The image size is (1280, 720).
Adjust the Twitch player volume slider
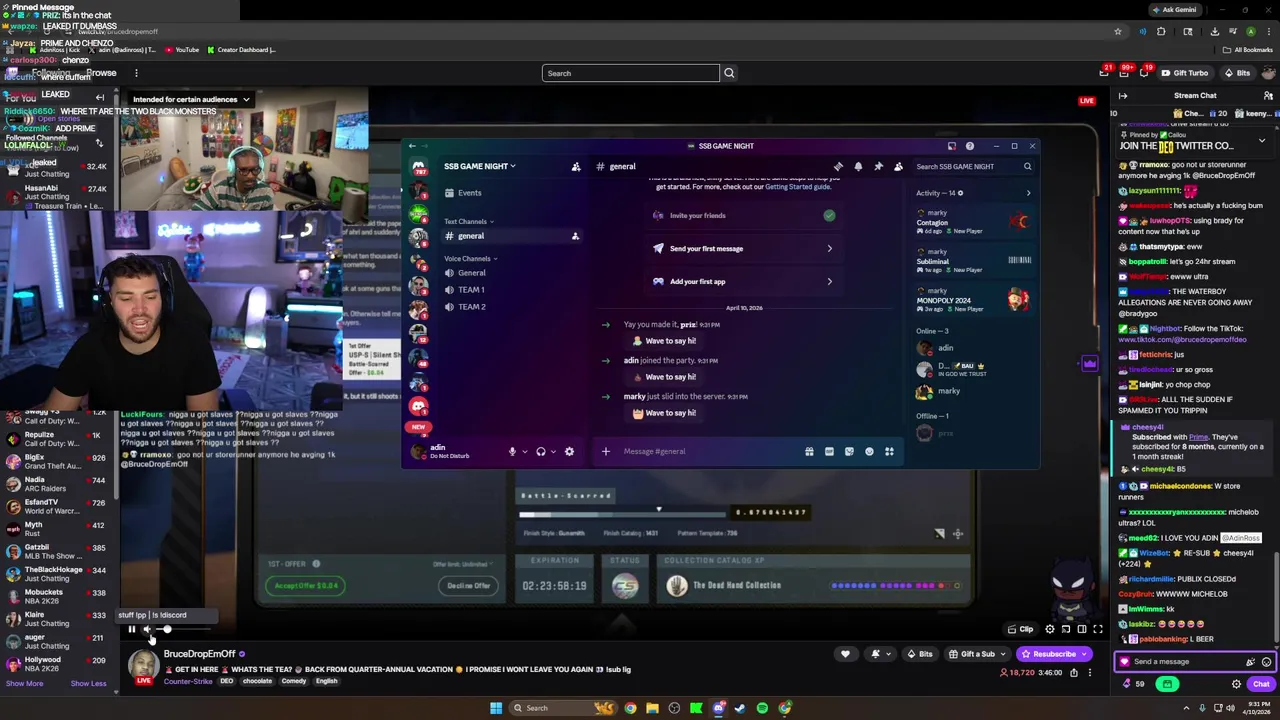click(185, 629)
